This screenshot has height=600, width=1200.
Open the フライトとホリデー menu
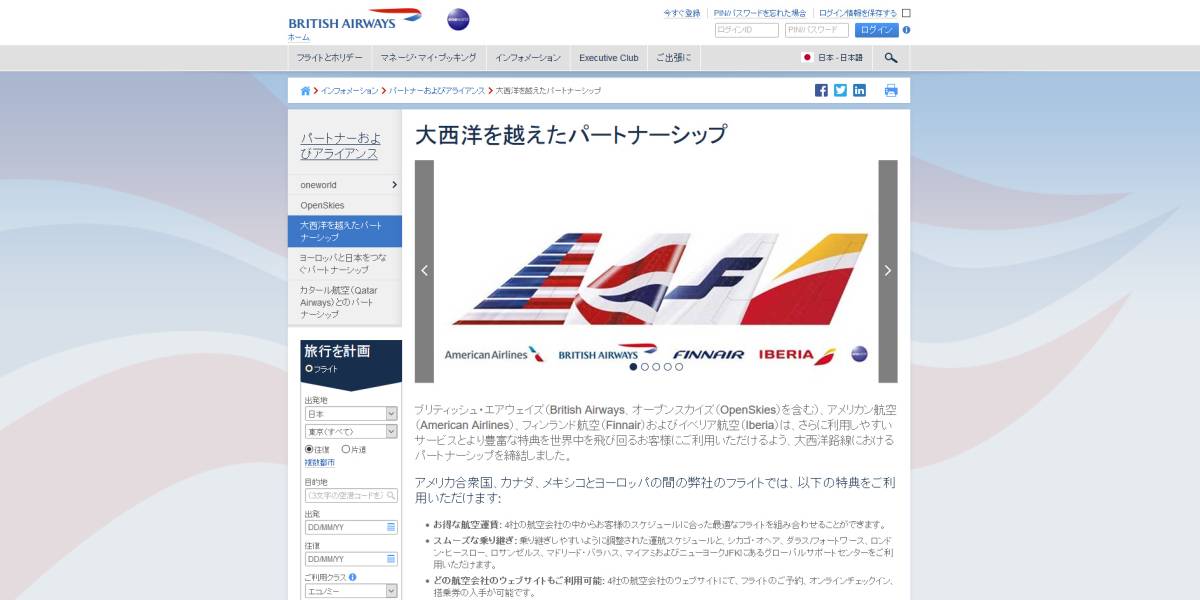coord(330,58)
